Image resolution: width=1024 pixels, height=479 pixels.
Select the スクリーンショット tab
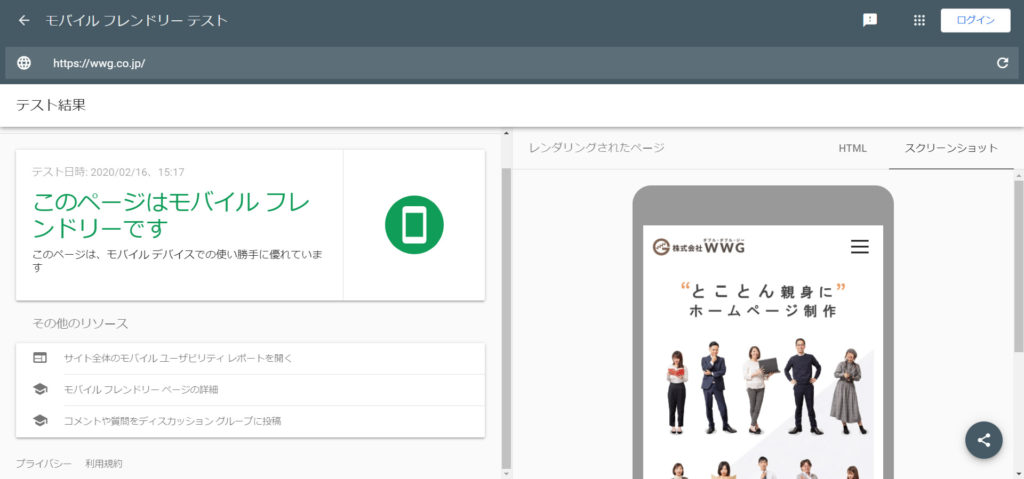(x=951, y=148)
